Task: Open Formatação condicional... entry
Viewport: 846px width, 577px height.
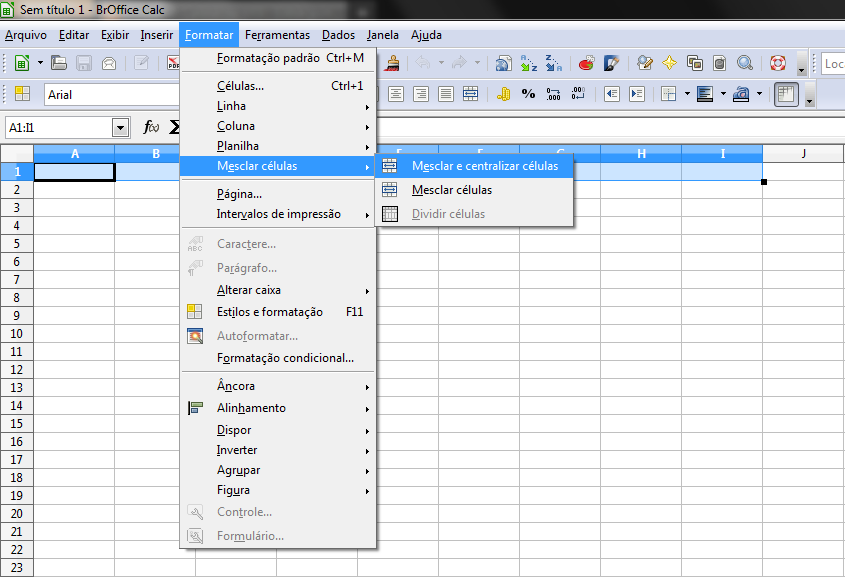Action: [278, 358]
